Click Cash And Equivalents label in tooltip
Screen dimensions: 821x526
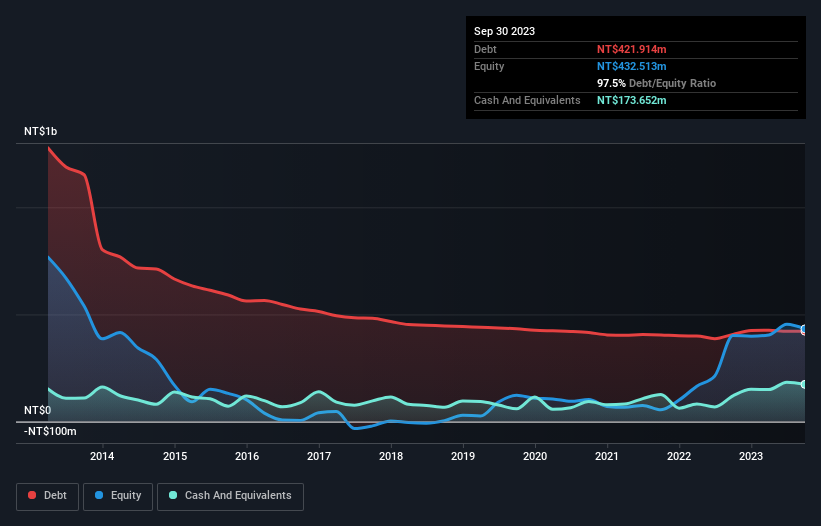(527, 100)
